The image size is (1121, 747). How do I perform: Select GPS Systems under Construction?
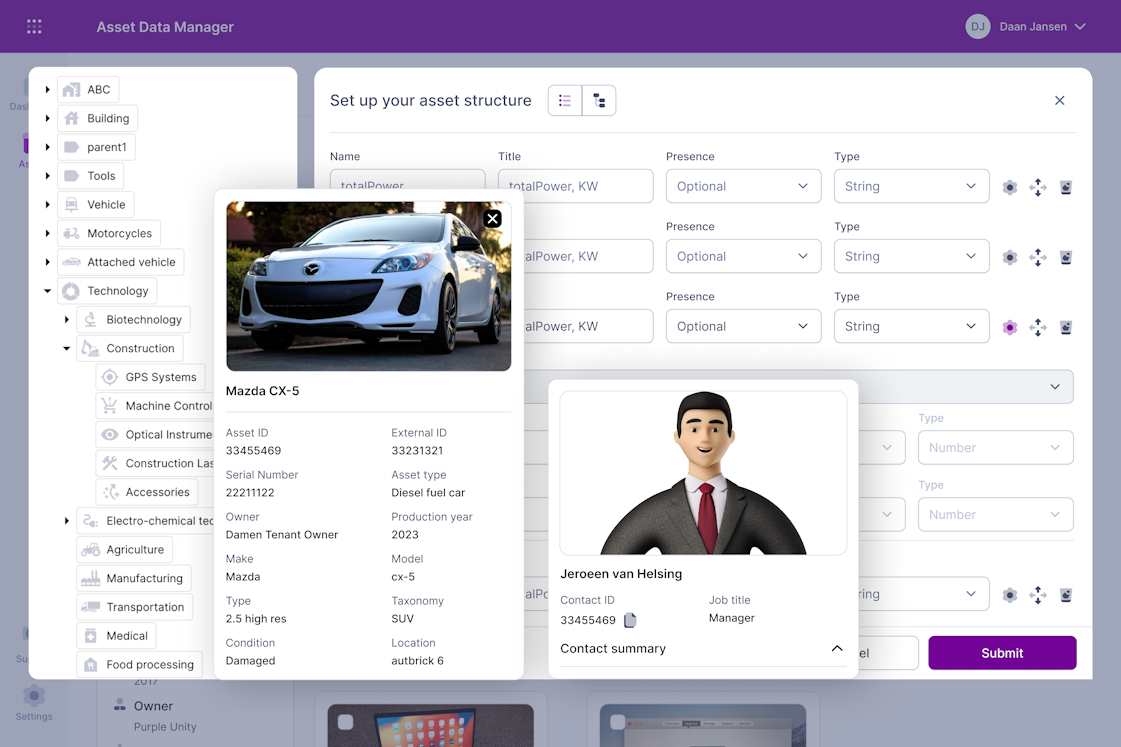pyautogui.click(x=150, y=377)
